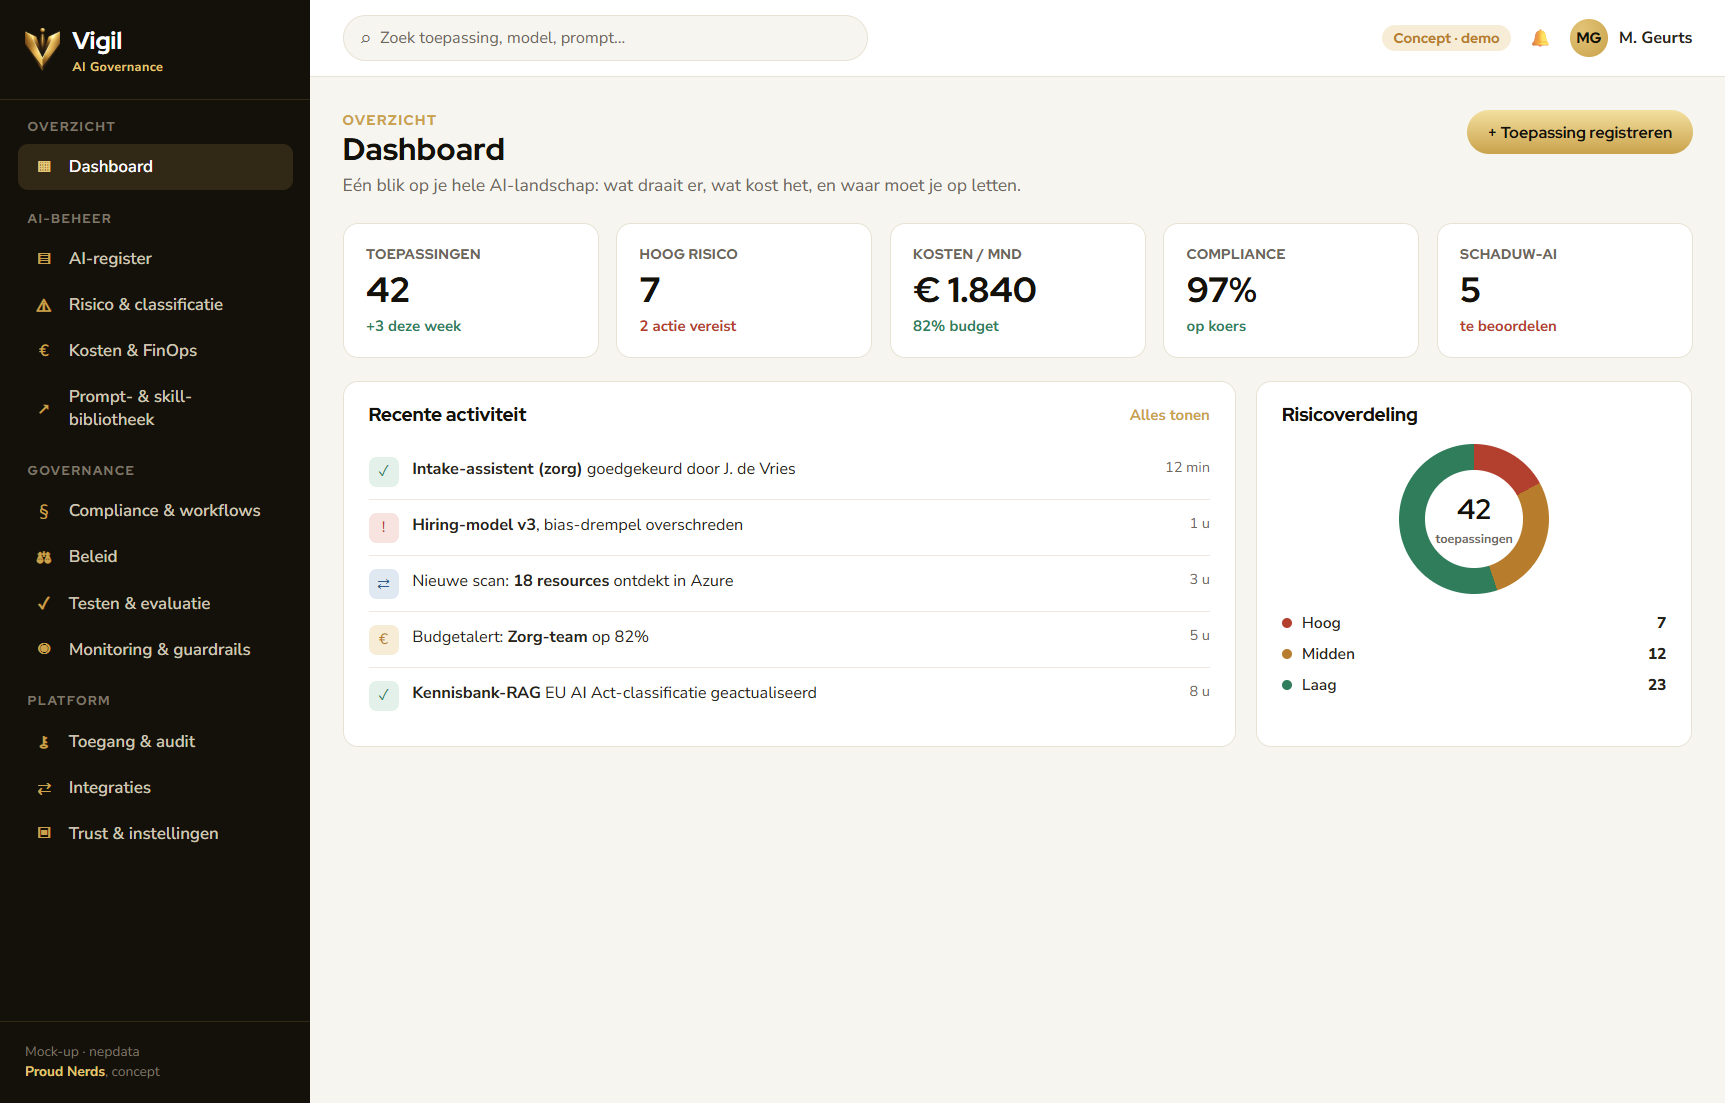Click the '12 min' timestamp
The image size is (1725, 1103).
[1187, 467]
